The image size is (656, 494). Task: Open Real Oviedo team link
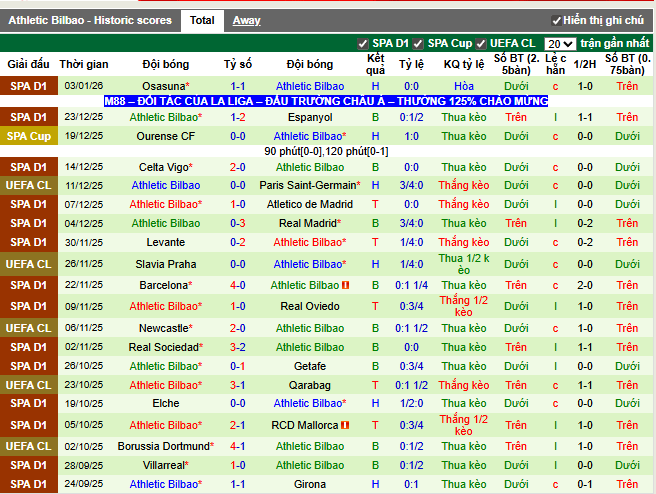[x=310, y=306]
